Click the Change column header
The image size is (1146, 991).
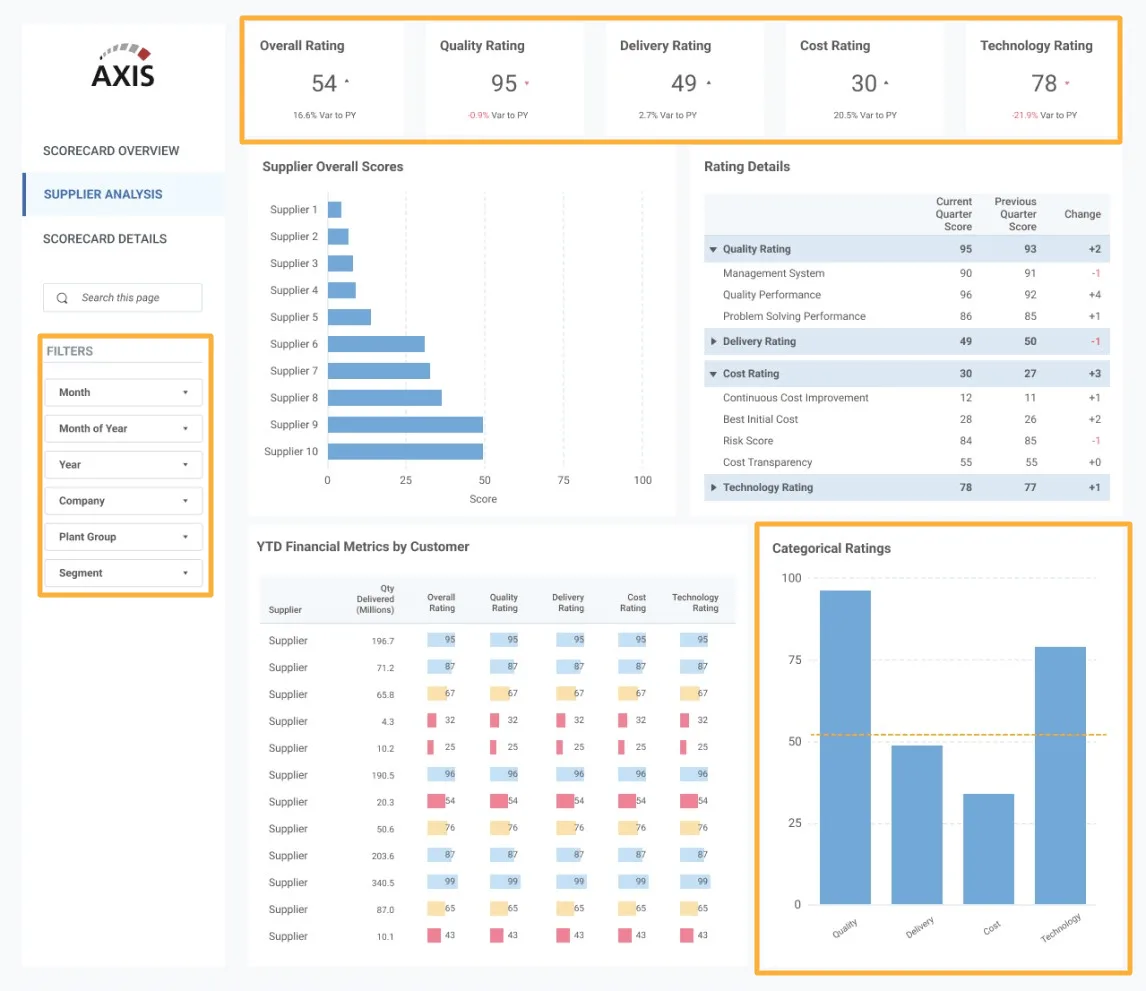[x=1082, y=214]
